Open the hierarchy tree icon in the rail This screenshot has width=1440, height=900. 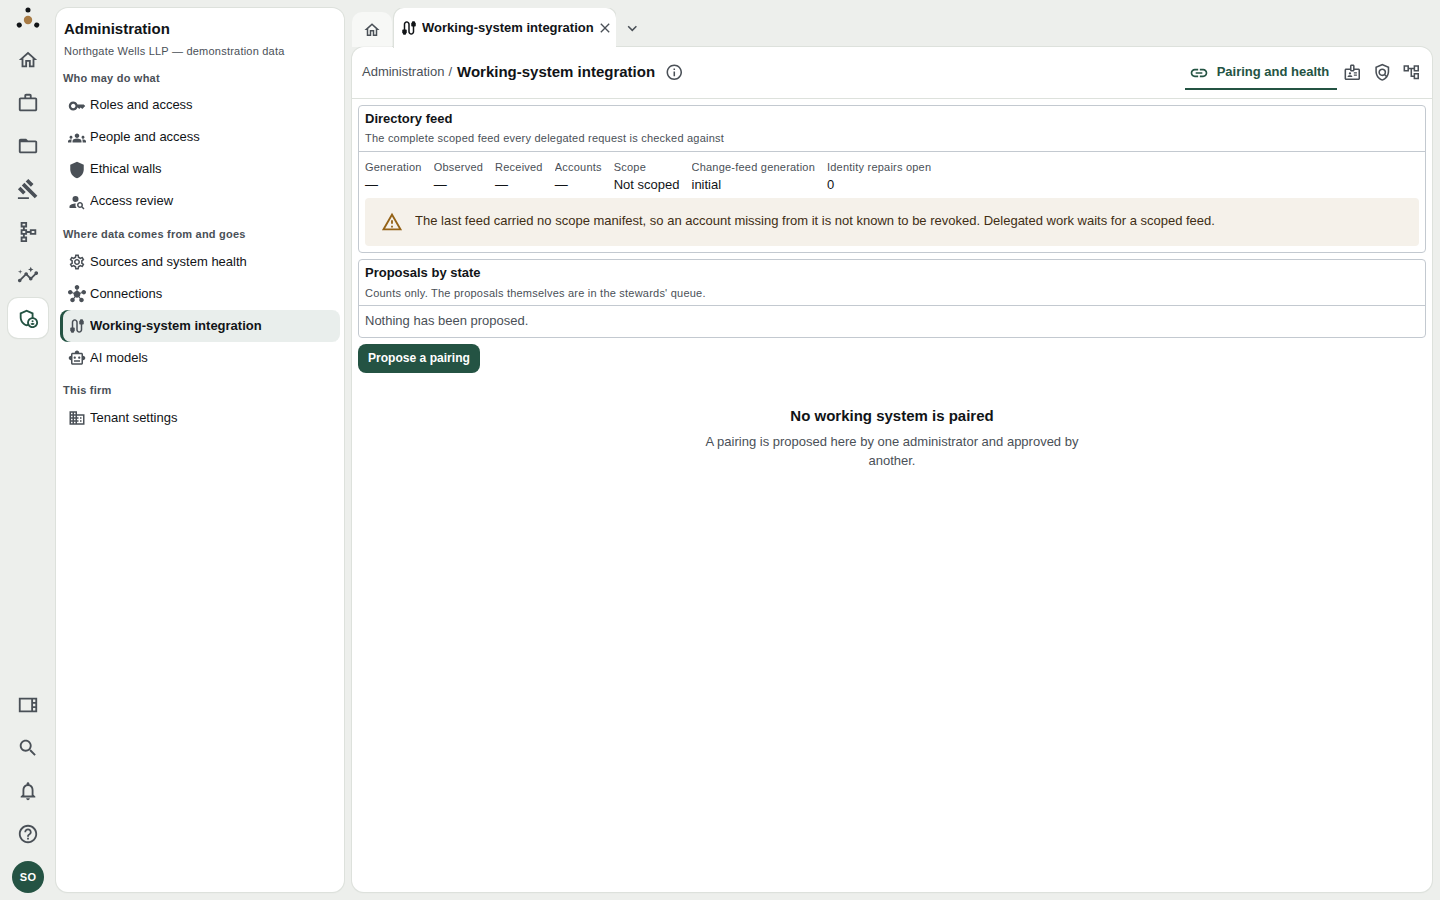tap(28, 232)
